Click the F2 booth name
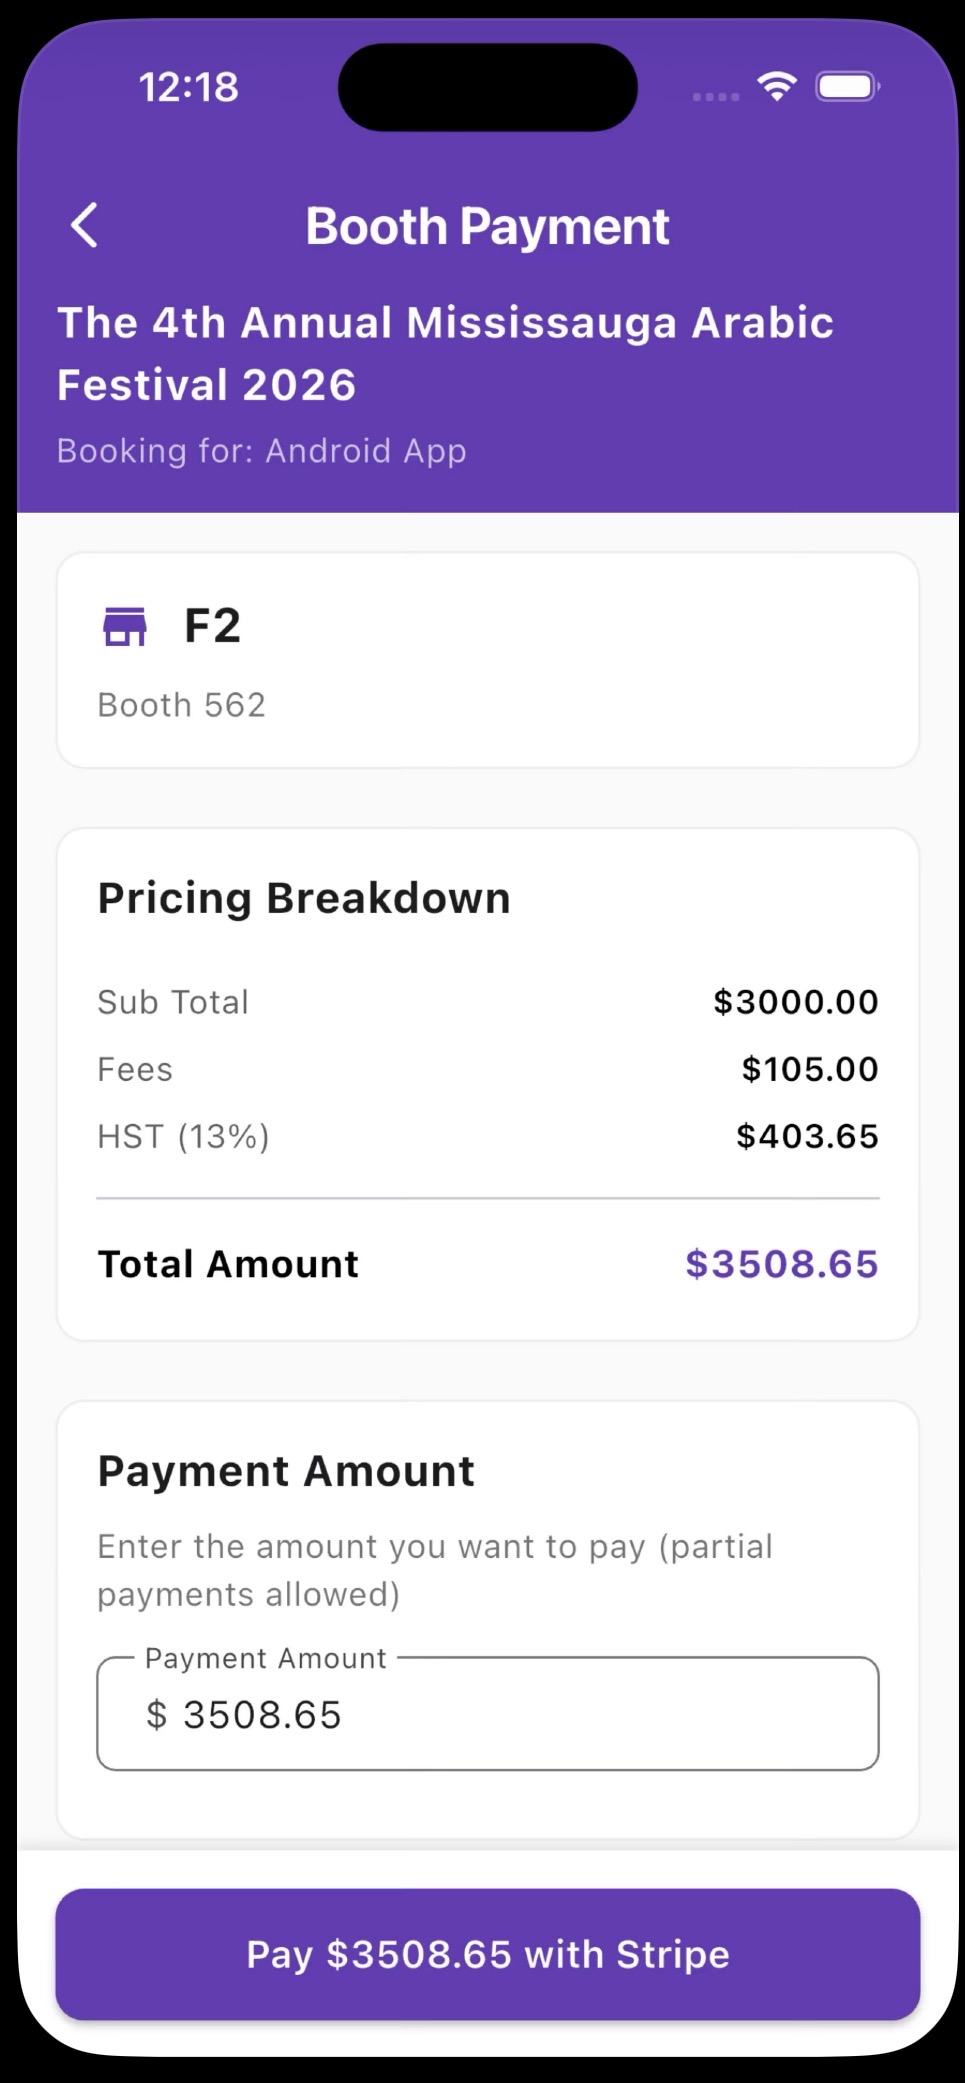 coord(212,626)
